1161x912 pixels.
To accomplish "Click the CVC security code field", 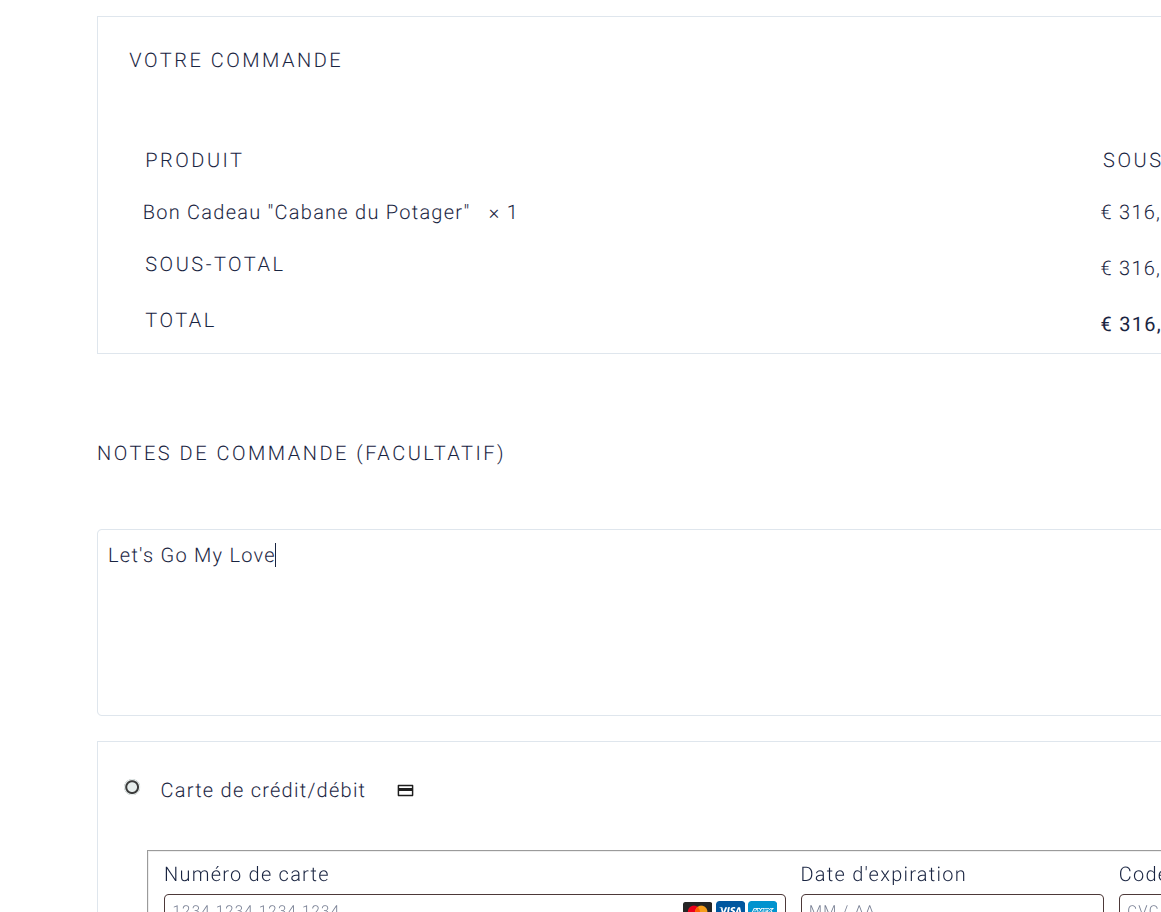I will coord(1140,906).
